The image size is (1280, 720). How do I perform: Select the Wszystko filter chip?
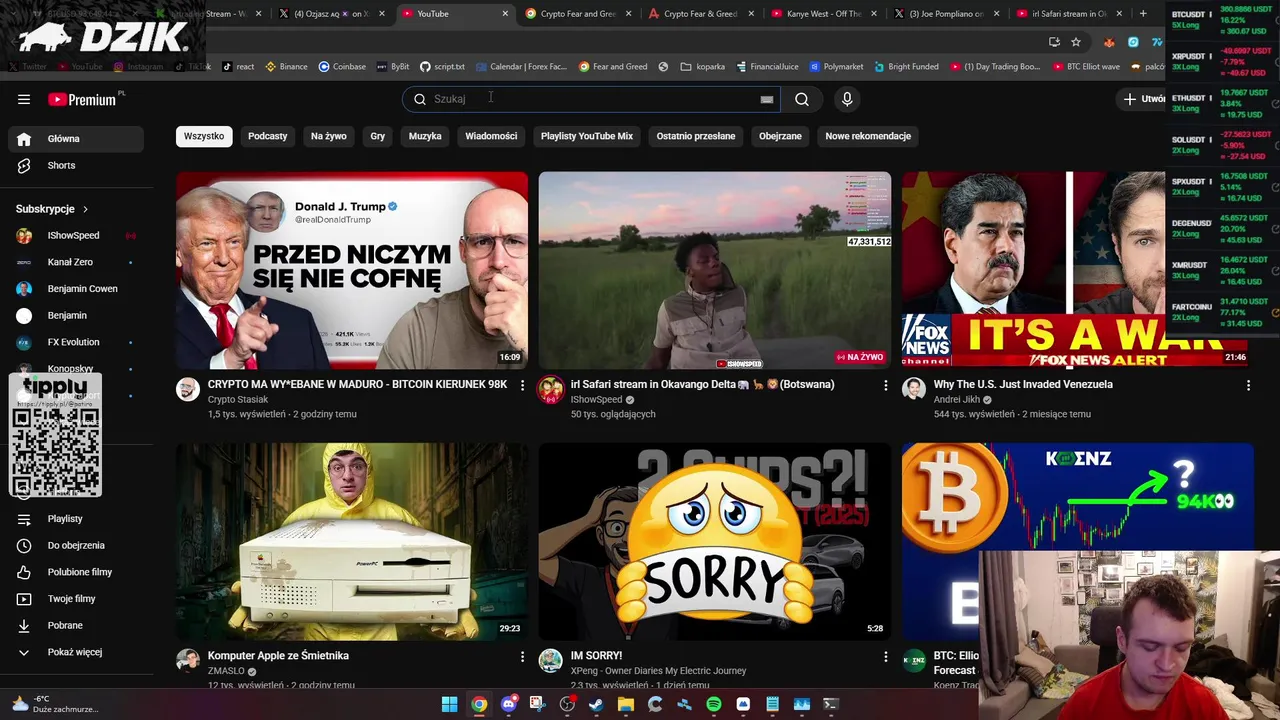(x=204, y=136)
